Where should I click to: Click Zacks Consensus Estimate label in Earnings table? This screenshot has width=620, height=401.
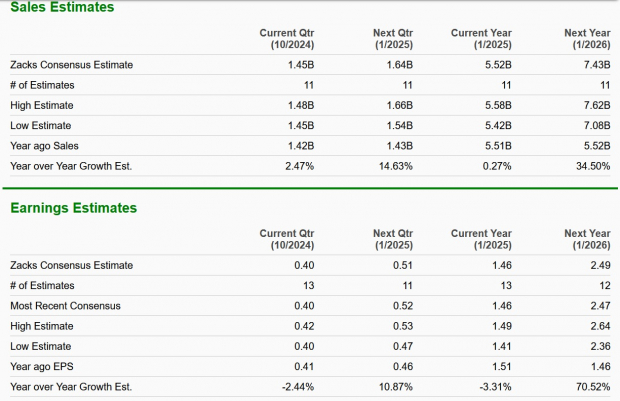point(72,265)
